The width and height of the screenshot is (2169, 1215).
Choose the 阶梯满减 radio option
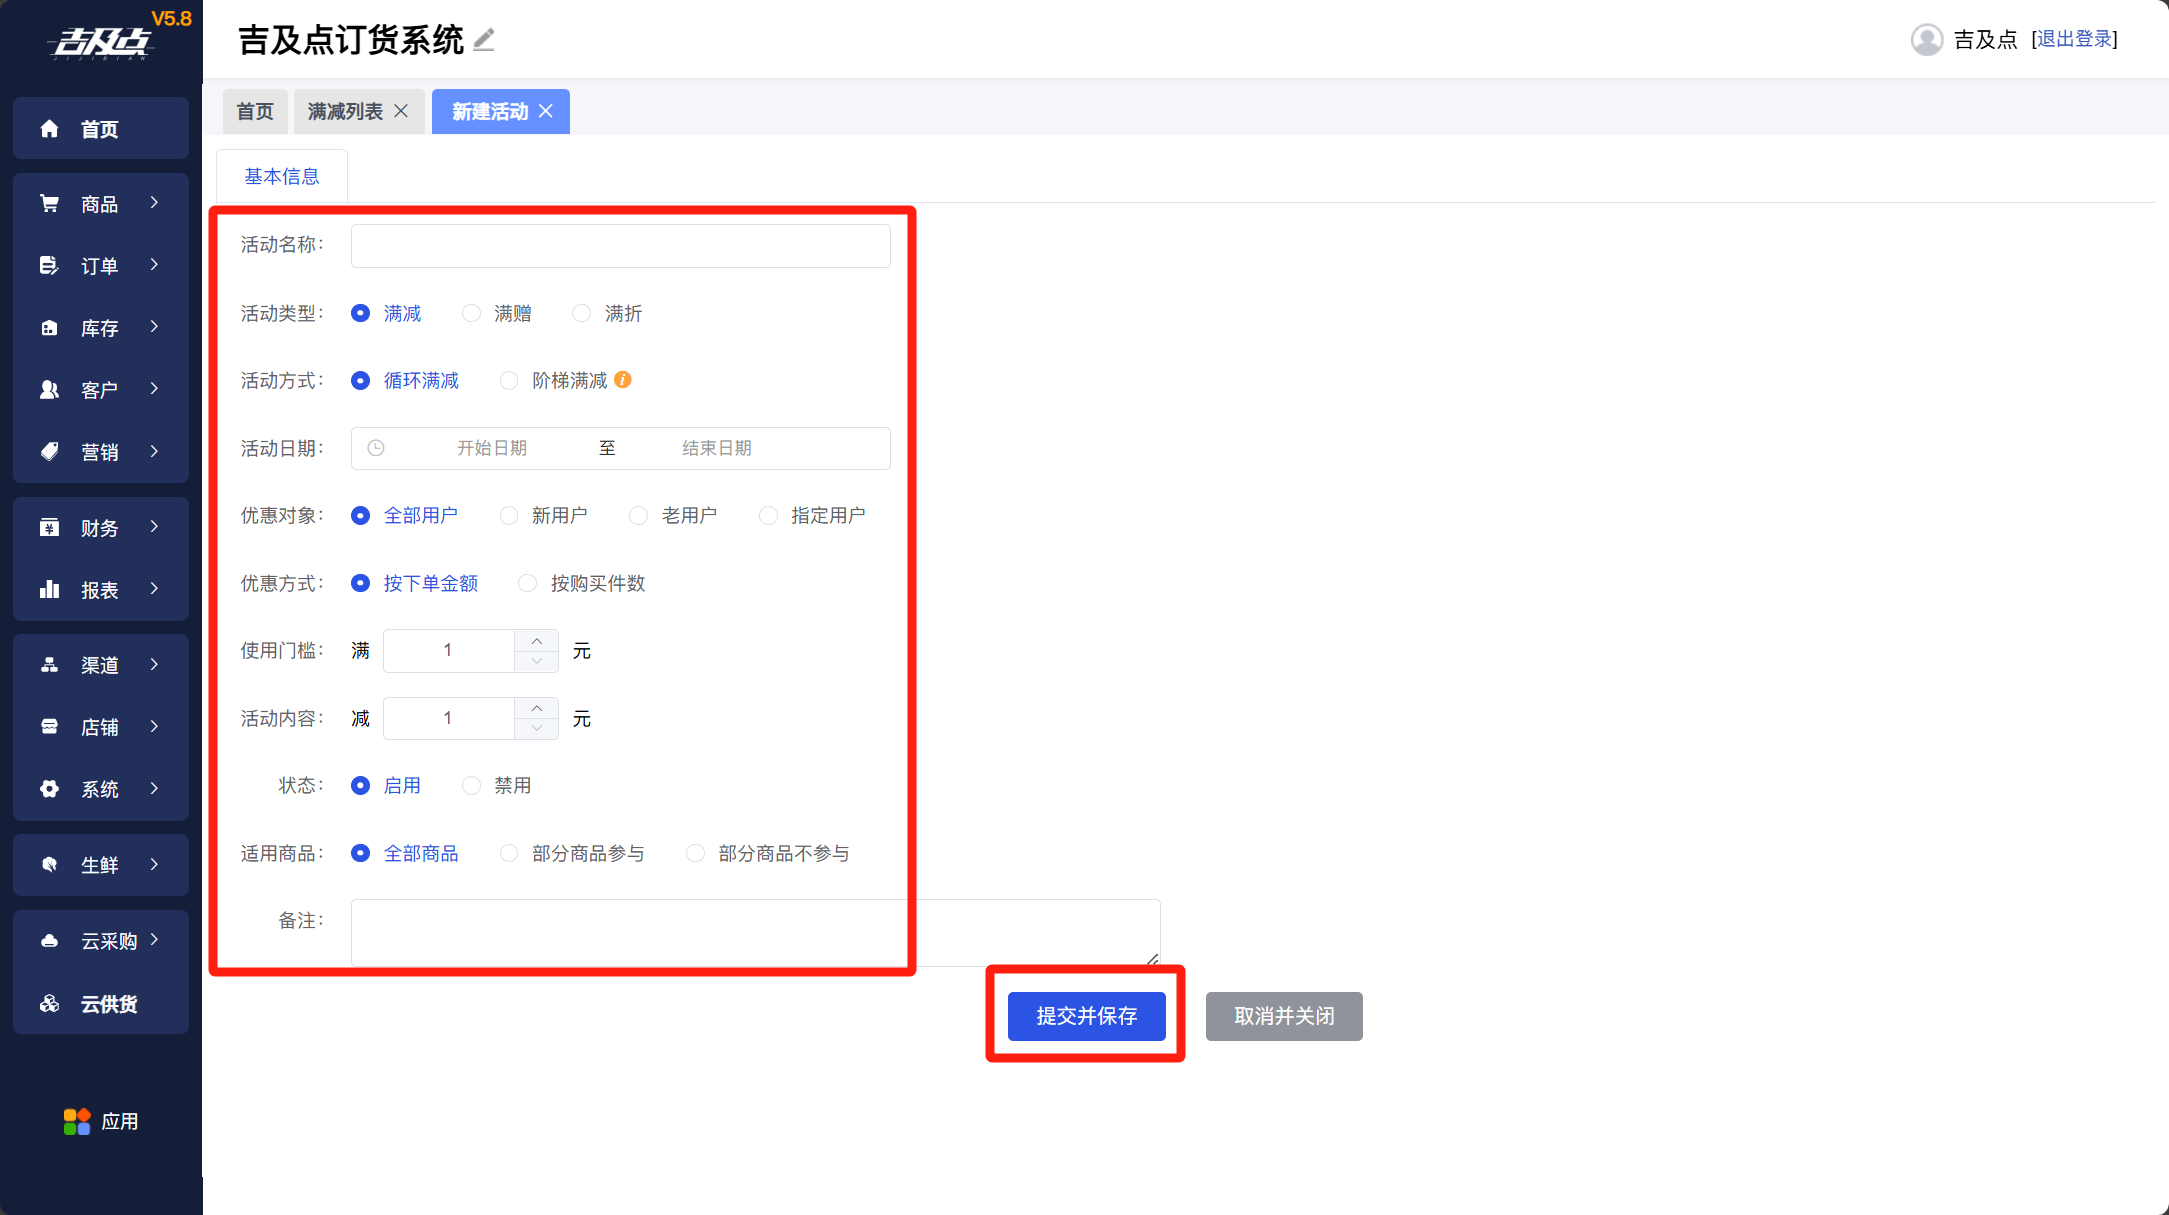coord(509,381)
